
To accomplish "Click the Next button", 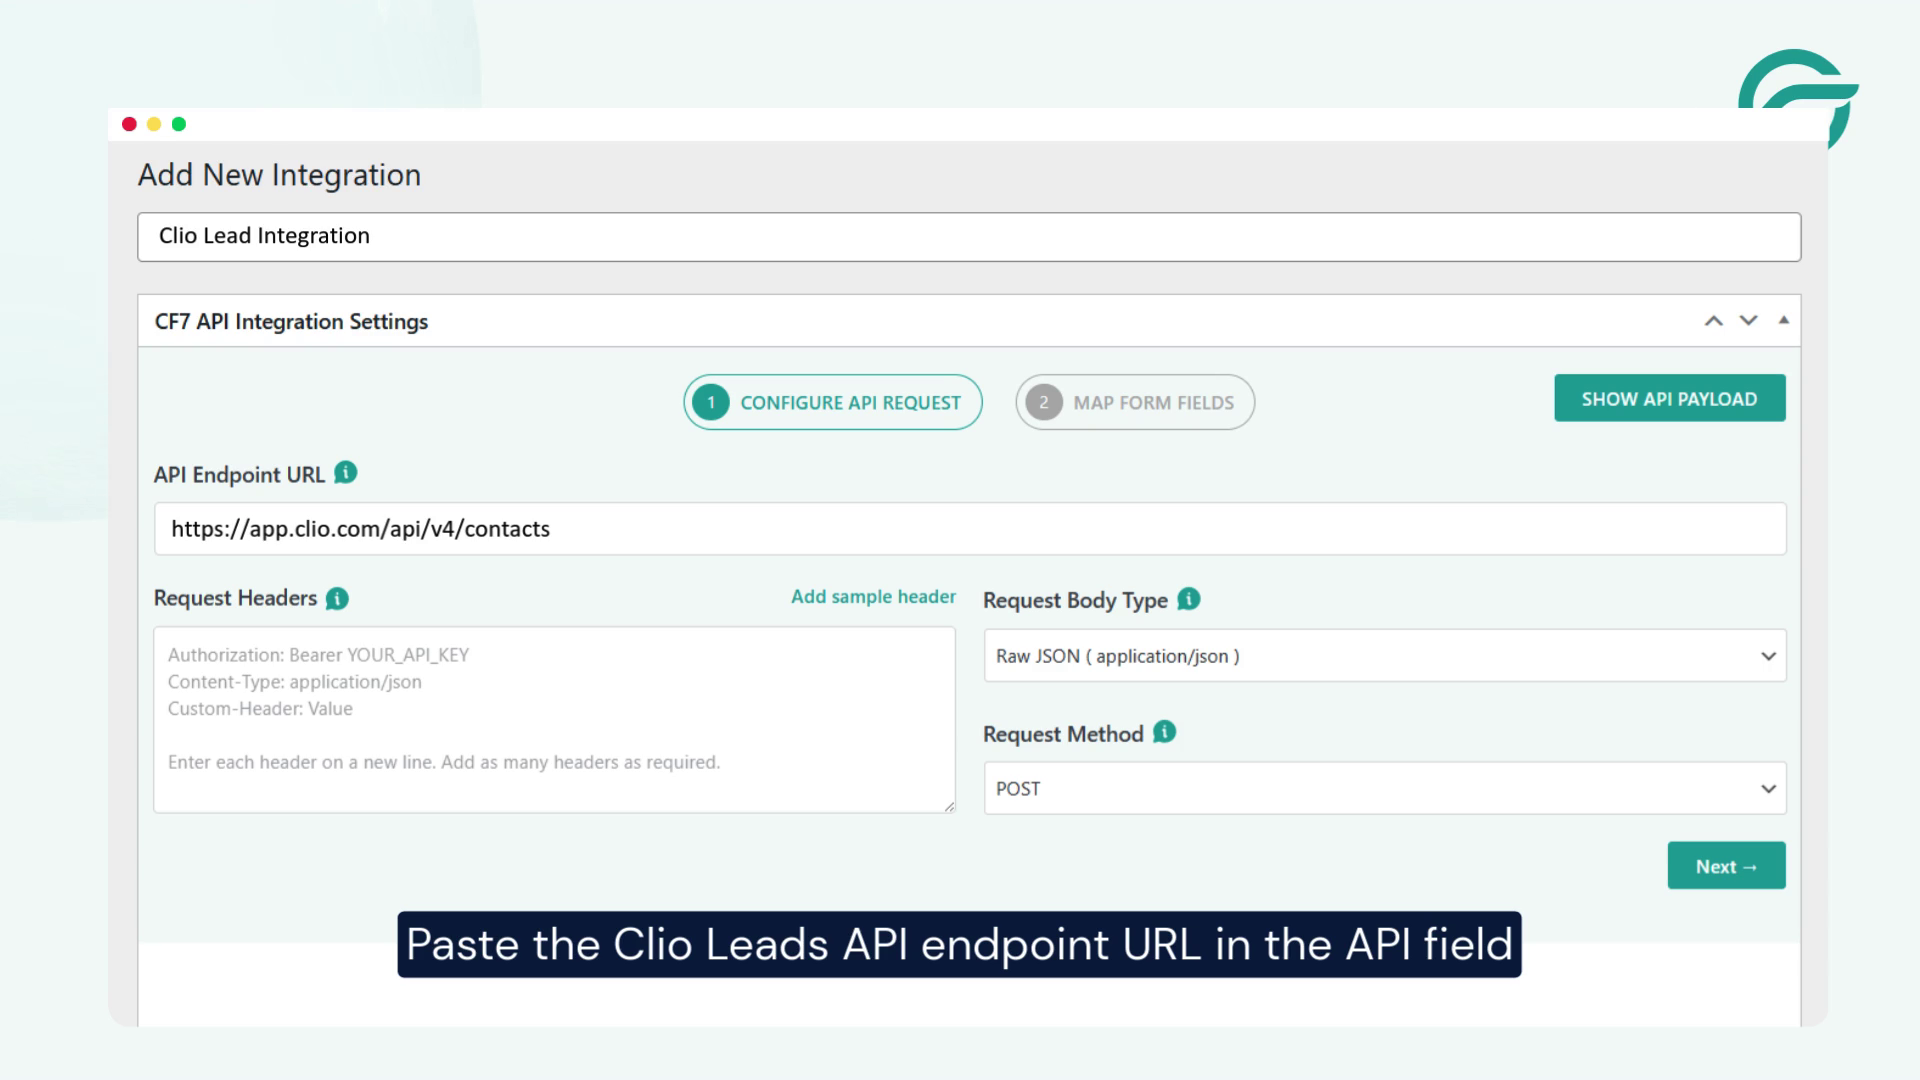I will pos(1725,865).
